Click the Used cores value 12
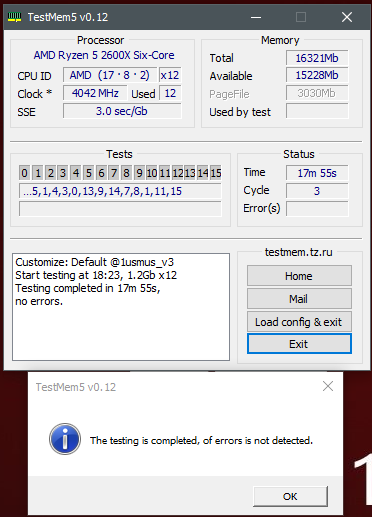The height and width of the screenshot is (517, 372). tap(170, 93)
